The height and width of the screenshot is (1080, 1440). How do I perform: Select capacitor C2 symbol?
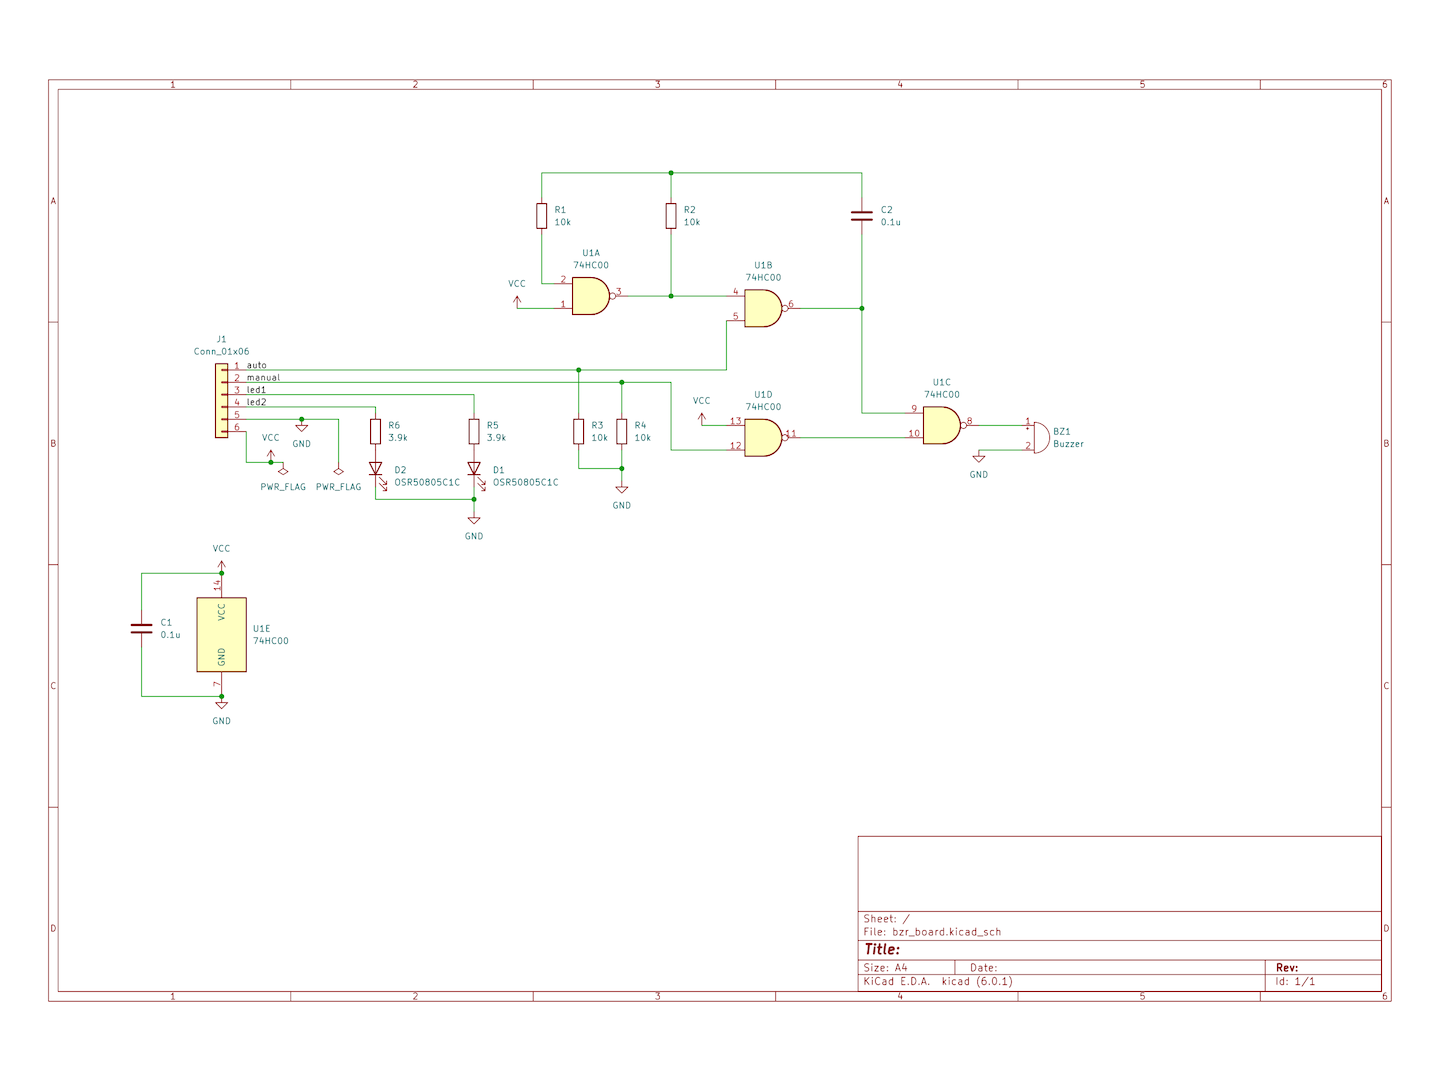861,215
